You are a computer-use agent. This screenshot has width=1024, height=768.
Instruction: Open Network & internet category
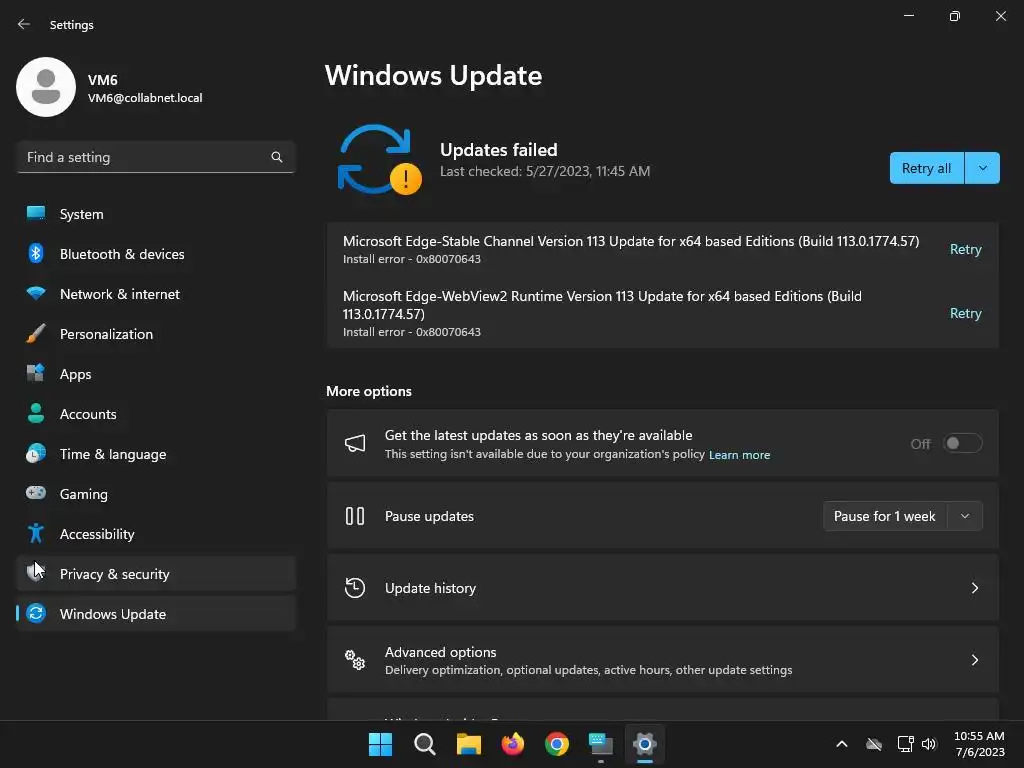point(156,294)
